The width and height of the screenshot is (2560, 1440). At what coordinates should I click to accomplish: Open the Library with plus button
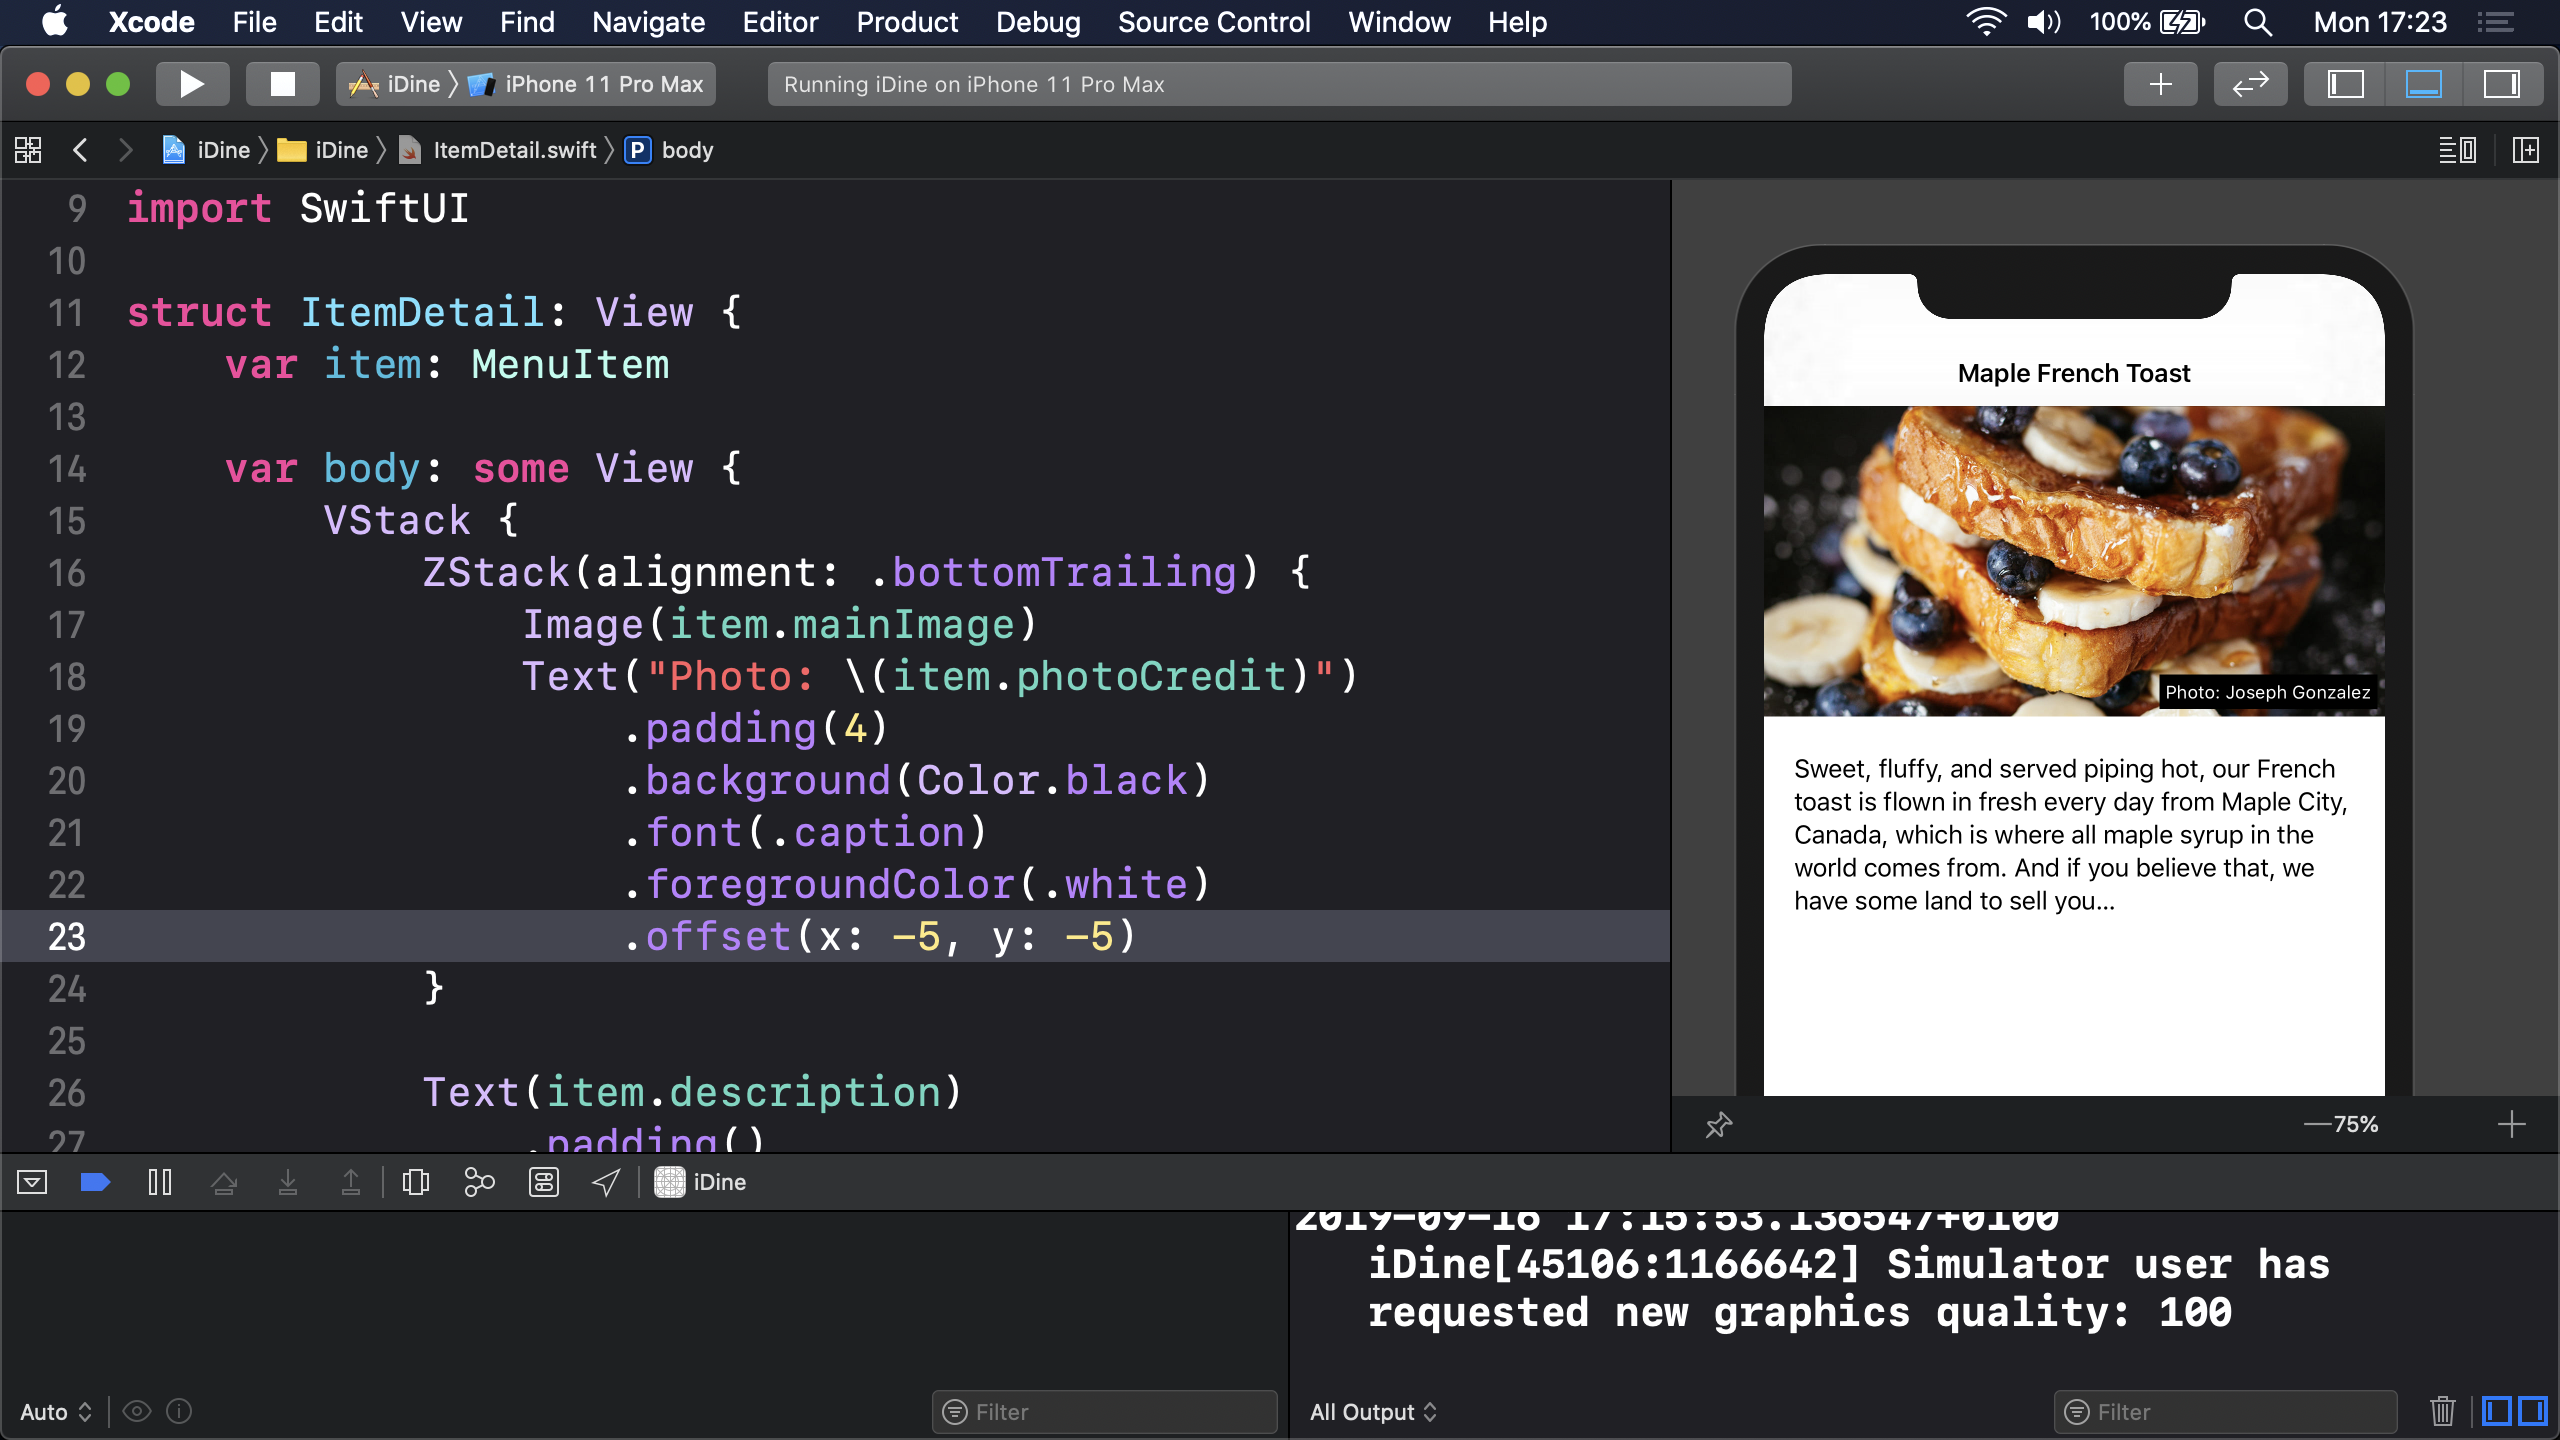(x=2160, y=84)
